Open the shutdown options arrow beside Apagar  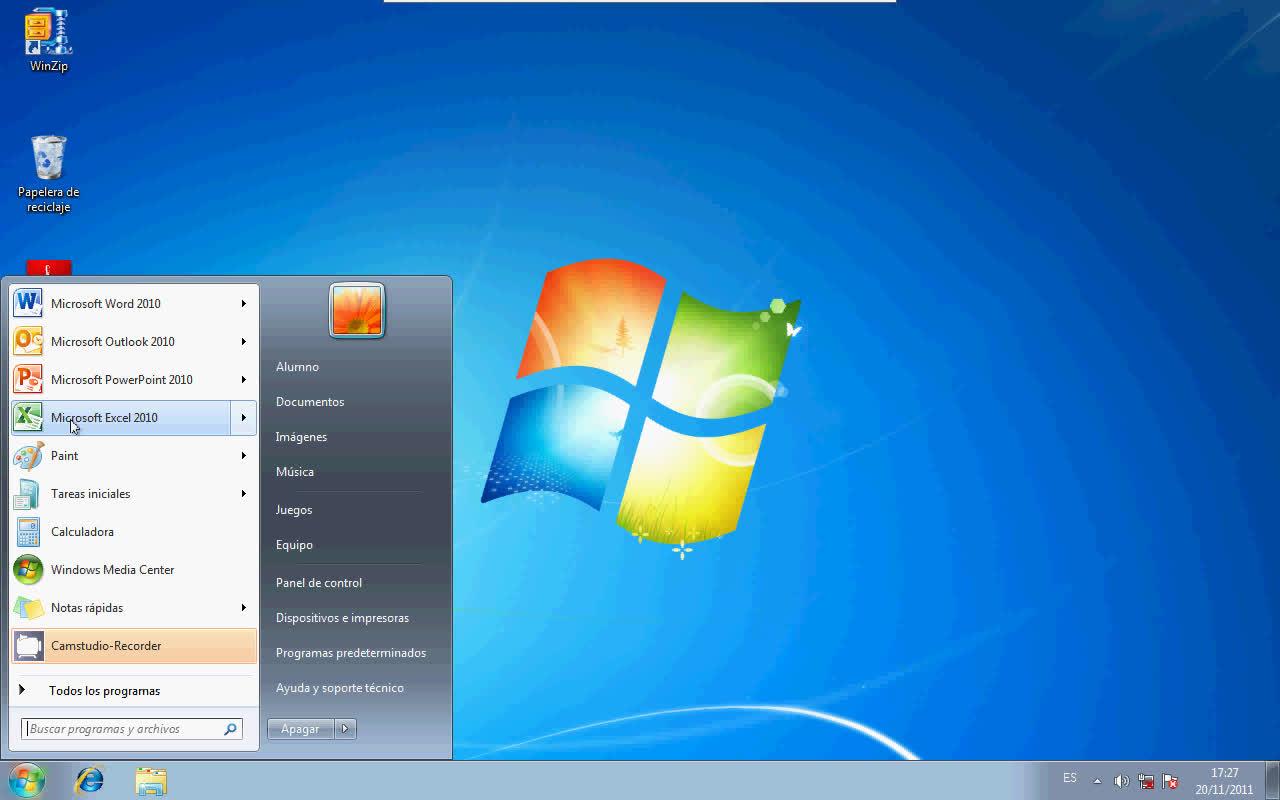345,729
